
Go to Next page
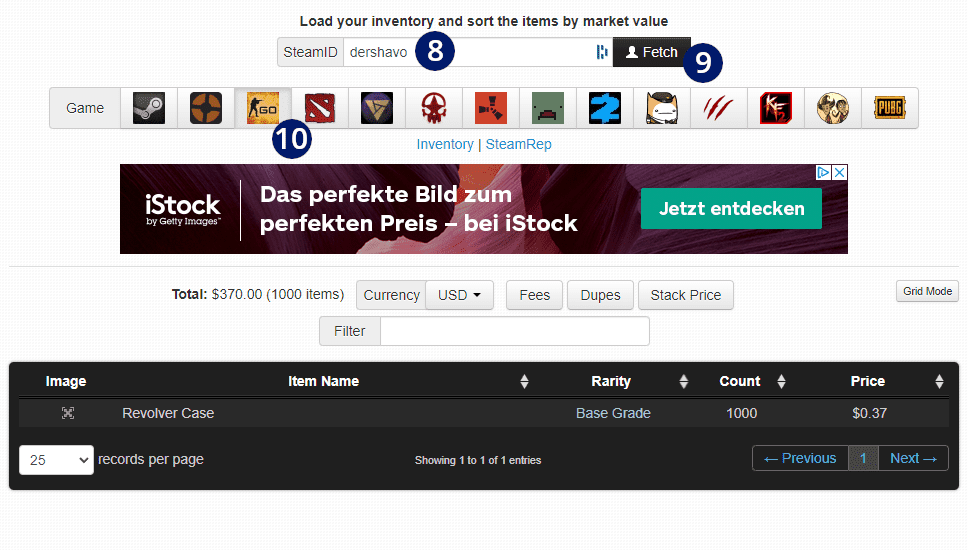(913, 458)
